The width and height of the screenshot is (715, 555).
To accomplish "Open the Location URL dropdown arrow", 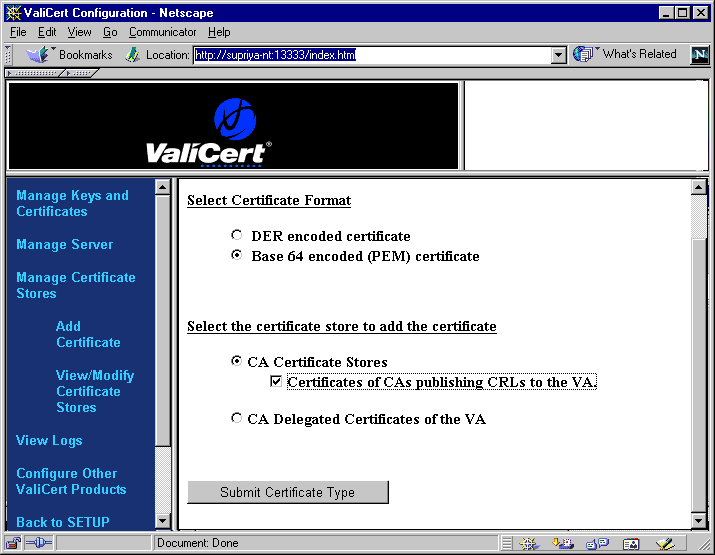I will click(x=559, y=55).
